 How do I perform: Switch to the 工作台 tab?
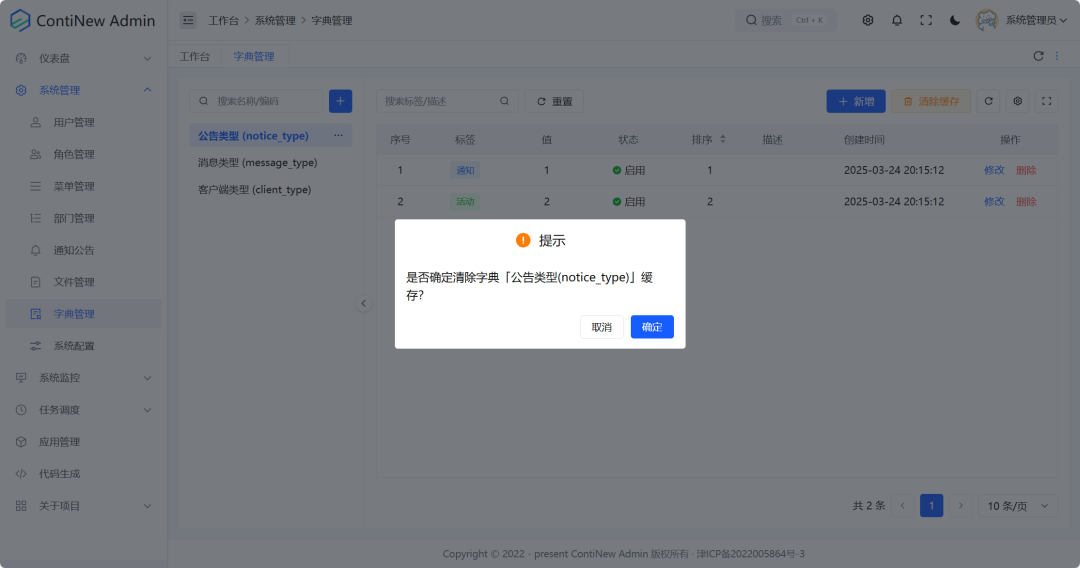point(195,57)
